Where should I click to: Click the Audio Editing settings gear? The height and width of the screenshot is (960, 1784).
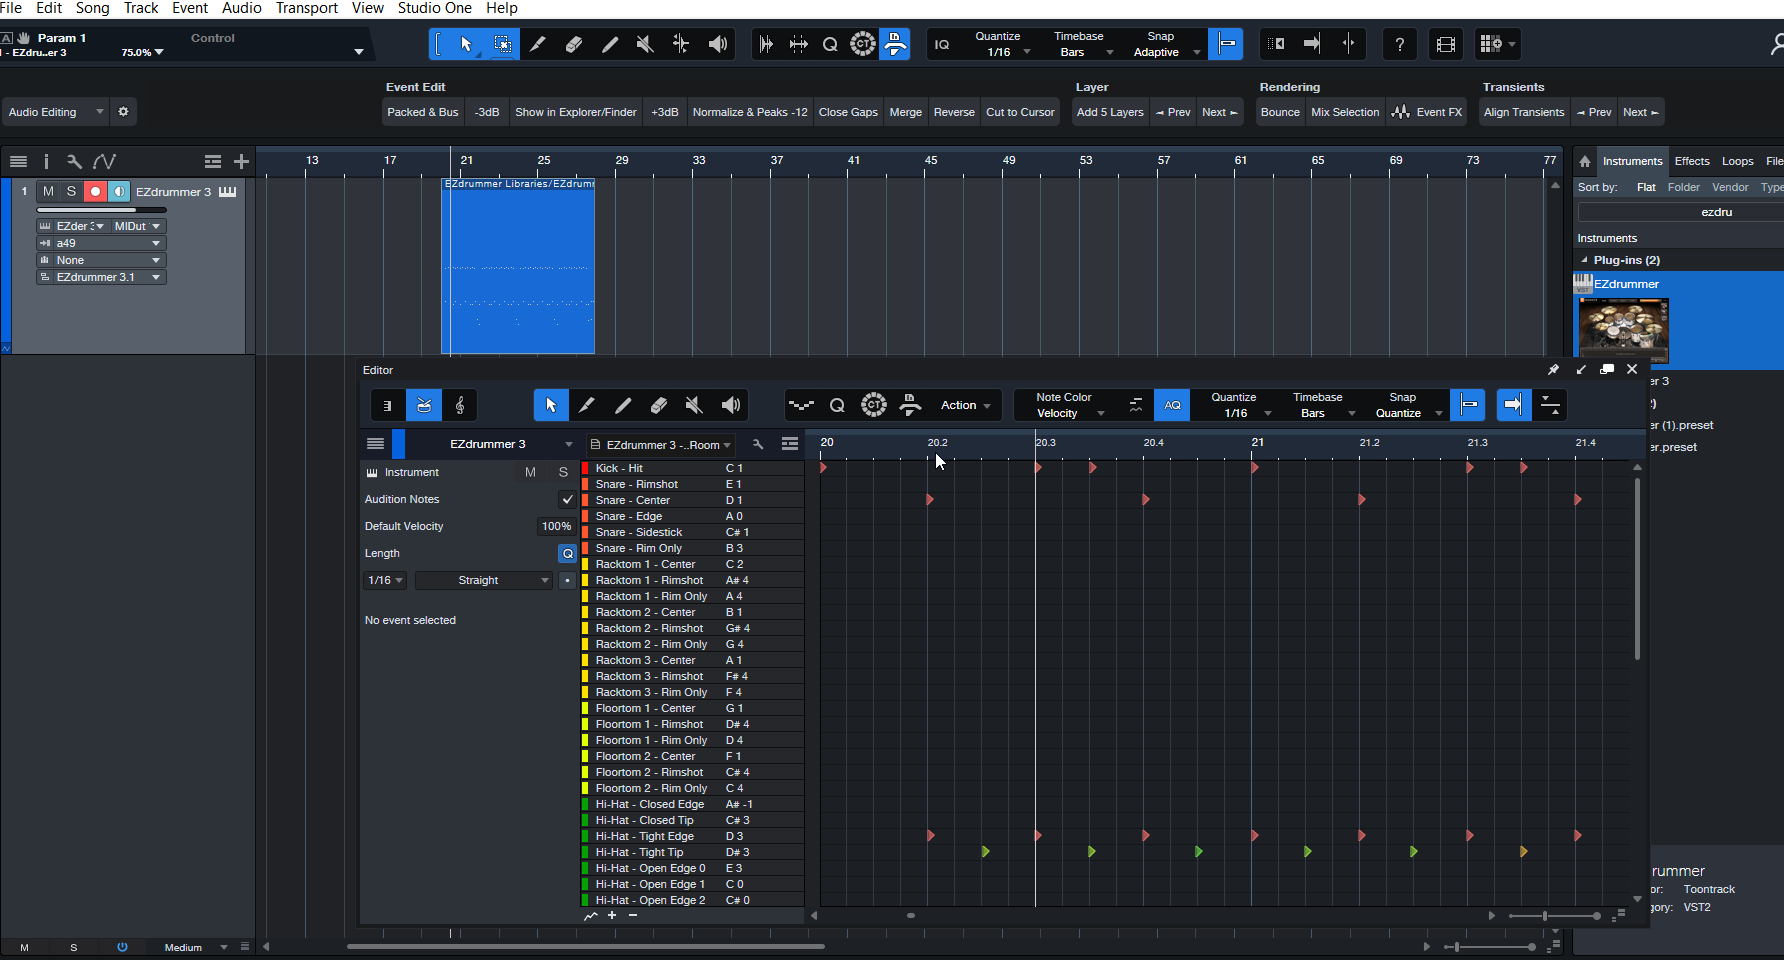[123, 112]
